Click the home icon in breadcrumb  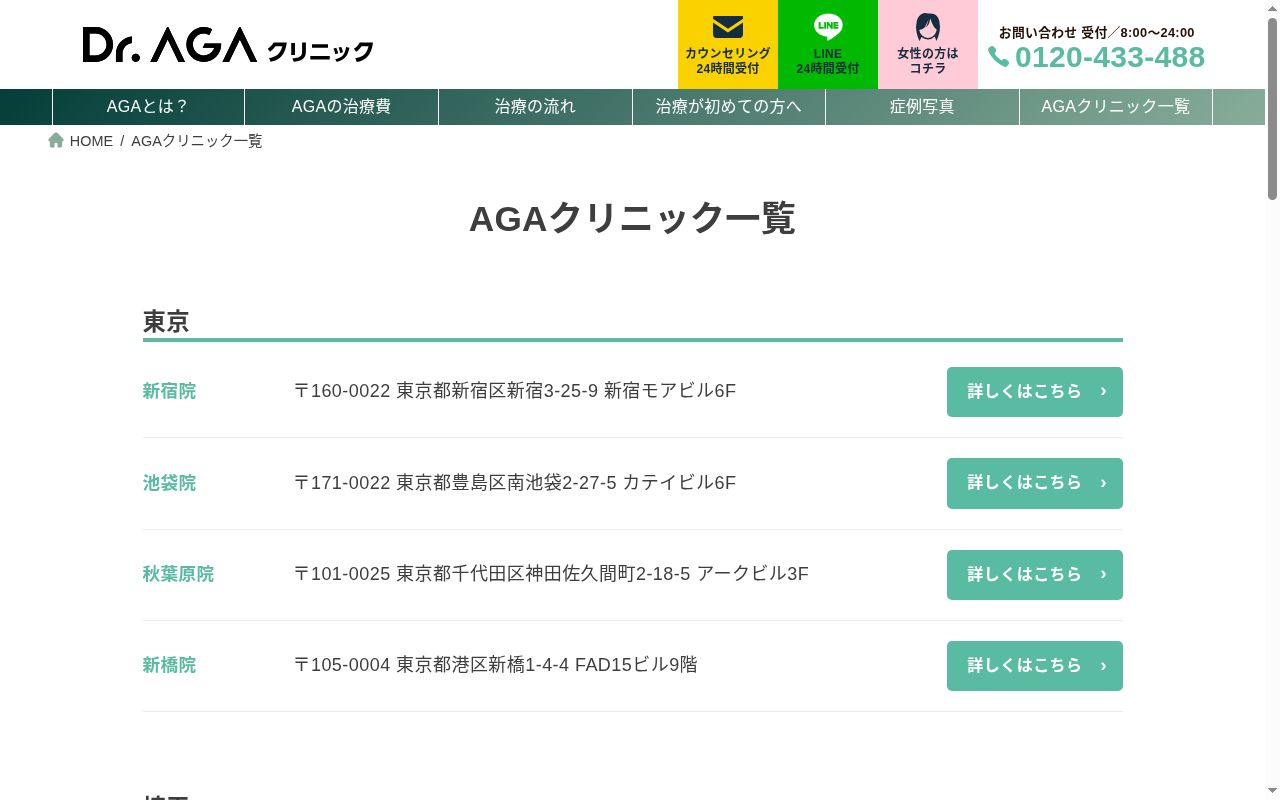[x=56, y=140]
